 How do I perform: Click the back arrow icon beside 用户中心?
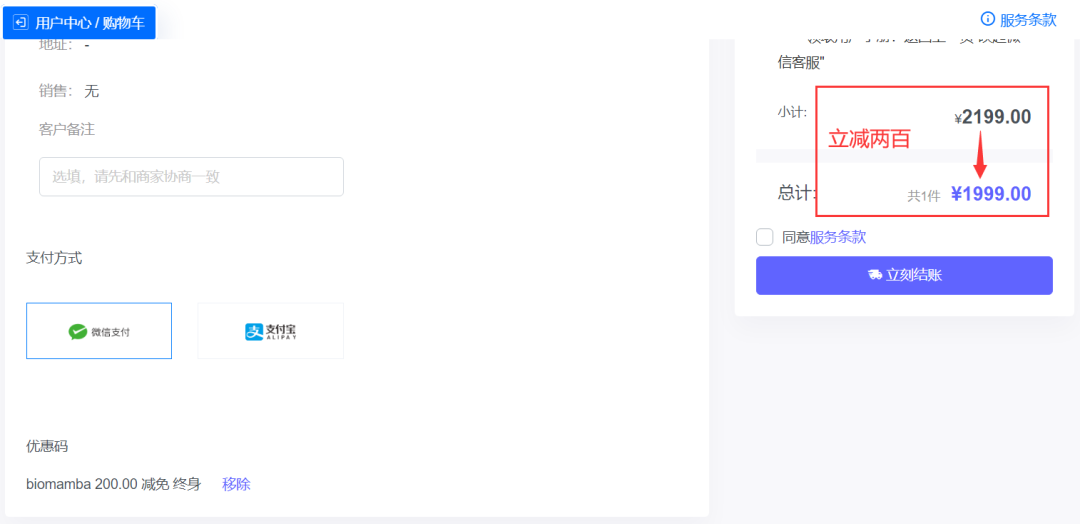[x=20, y=23]
